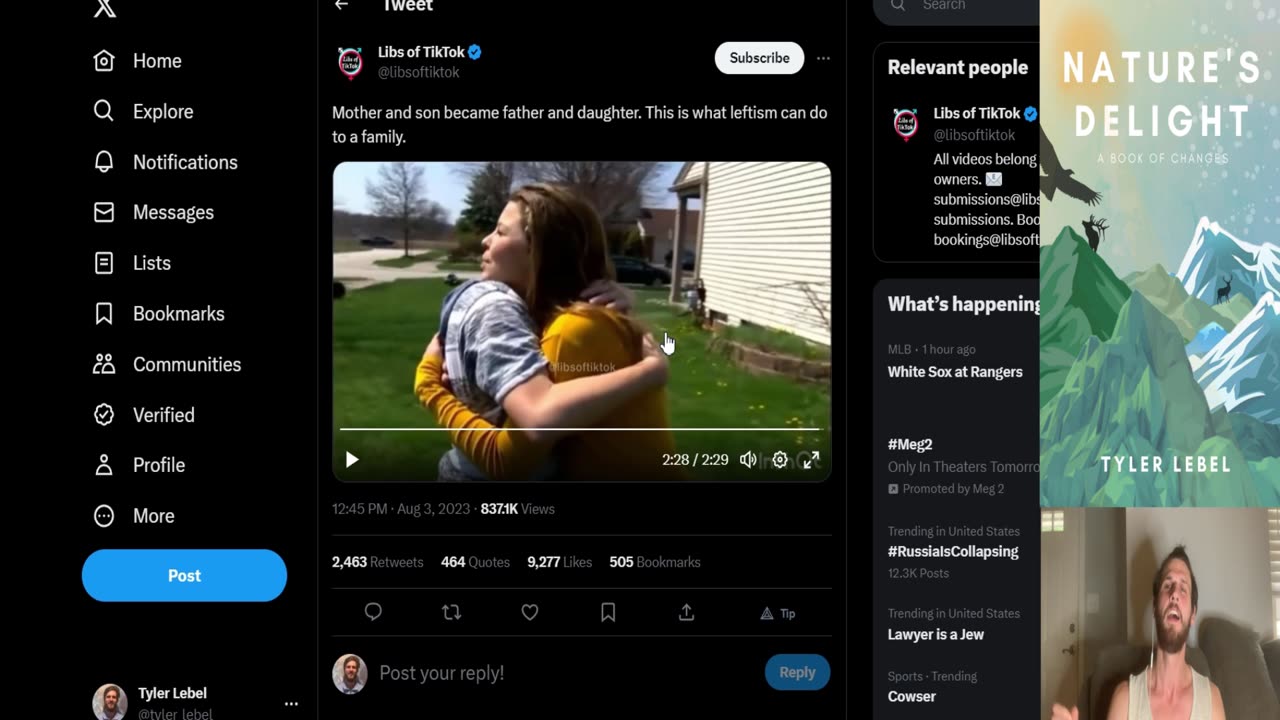Bookmark this tweet via bookmark icon
Image resolution: width=1280 pixels, height=720 pixels.
click(x=608, y=612)
